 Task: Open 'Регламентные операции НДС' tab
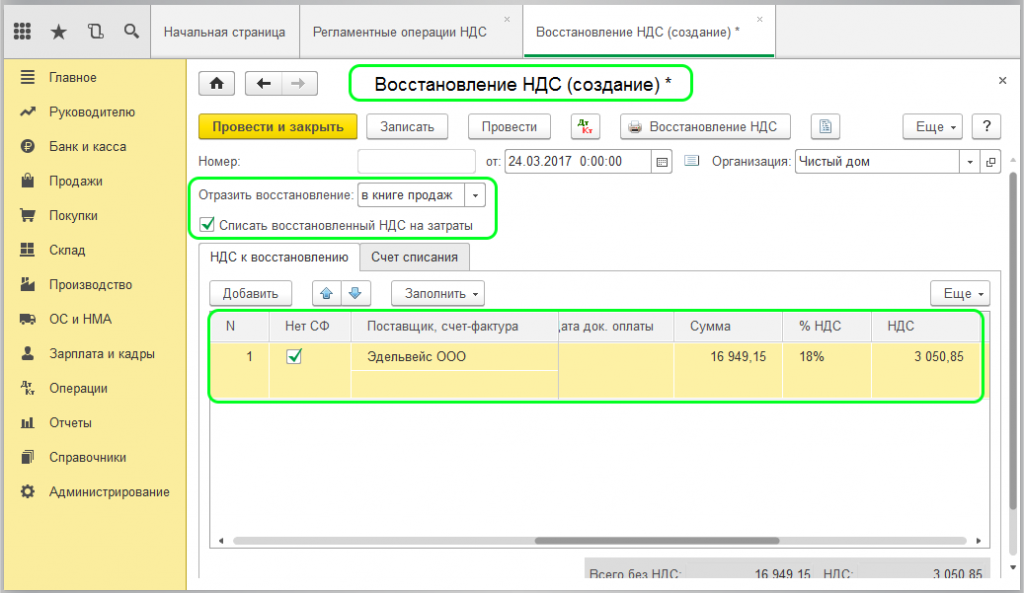400,32
